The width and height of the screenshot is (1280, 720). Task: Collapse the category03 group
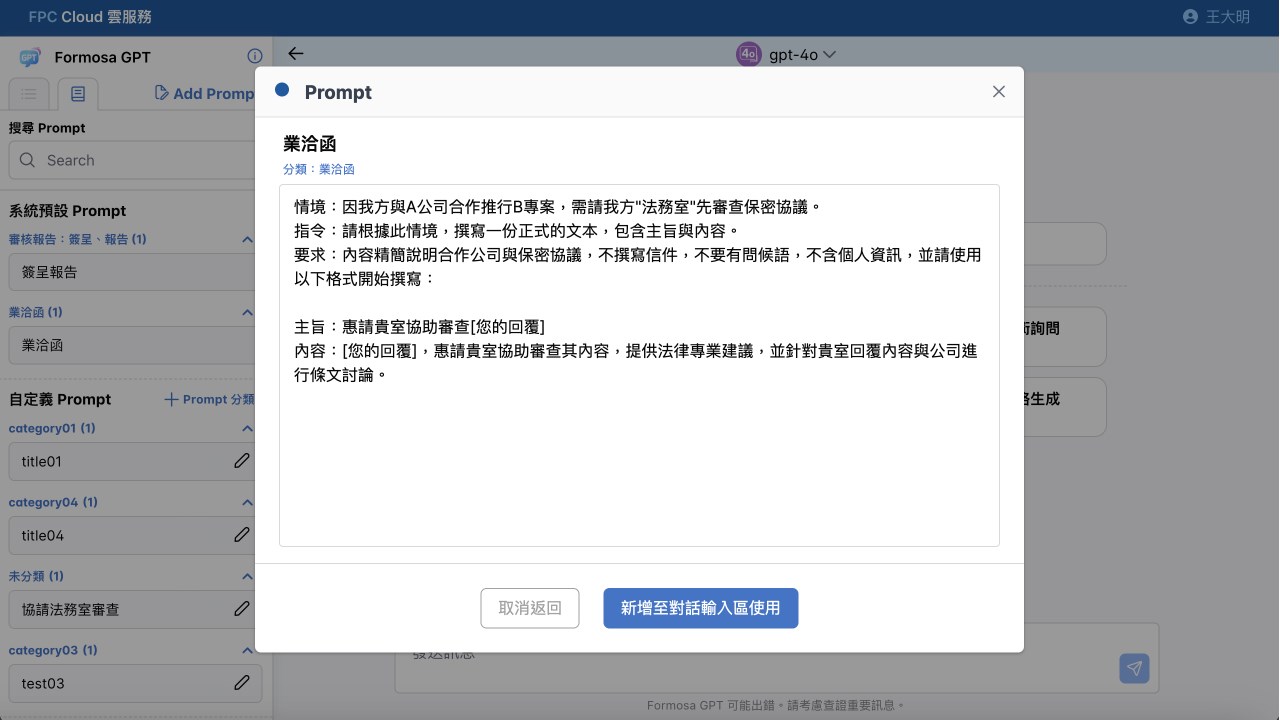pos(248,651)
